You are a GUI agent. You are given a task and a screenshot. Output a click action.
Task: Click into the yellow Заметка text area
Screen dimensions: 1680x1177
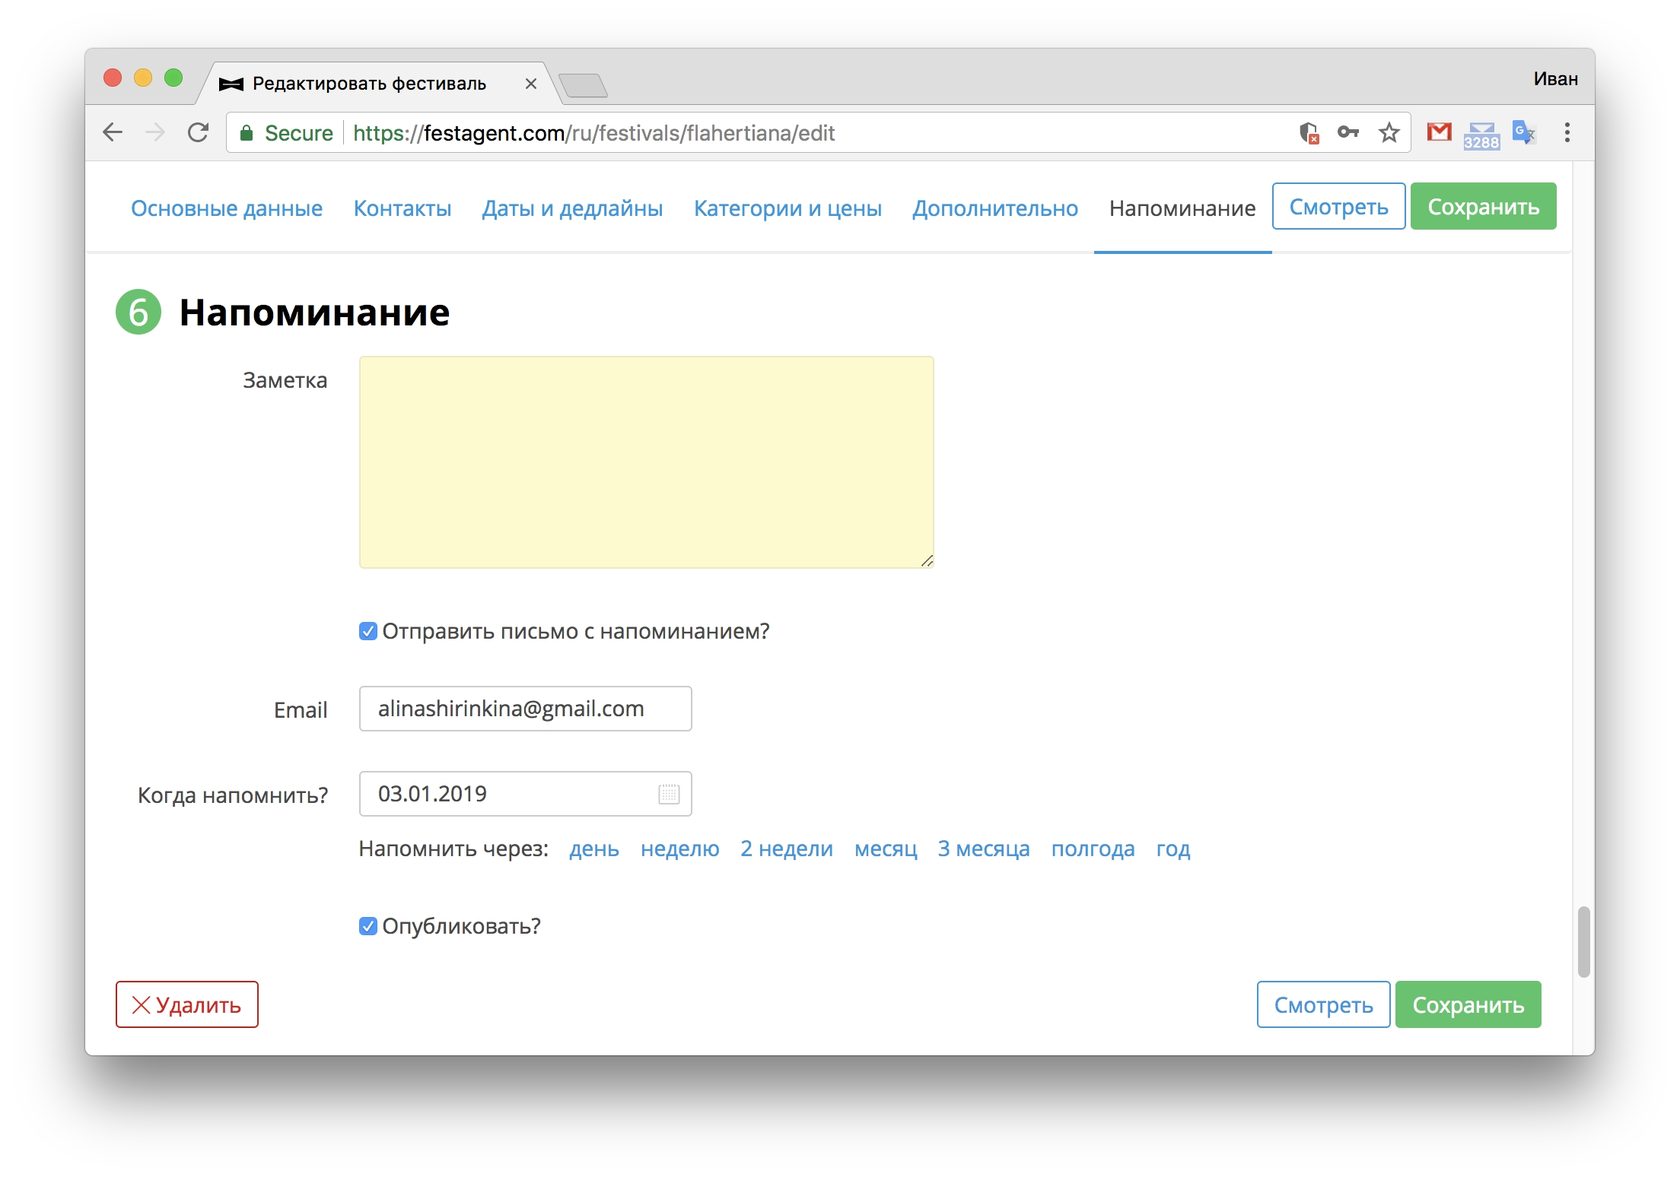pyautogui.click(x=646, y=462)
